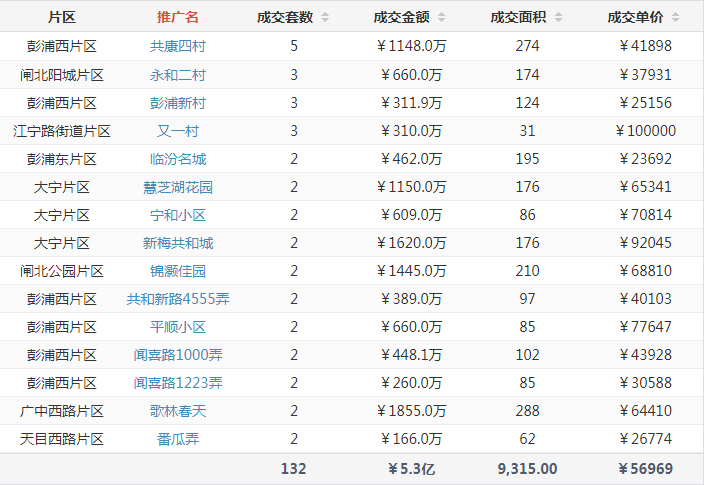704x485 pixels.
Task: Select the ￥26774 unit price cell
Action: tap(646, 439)
